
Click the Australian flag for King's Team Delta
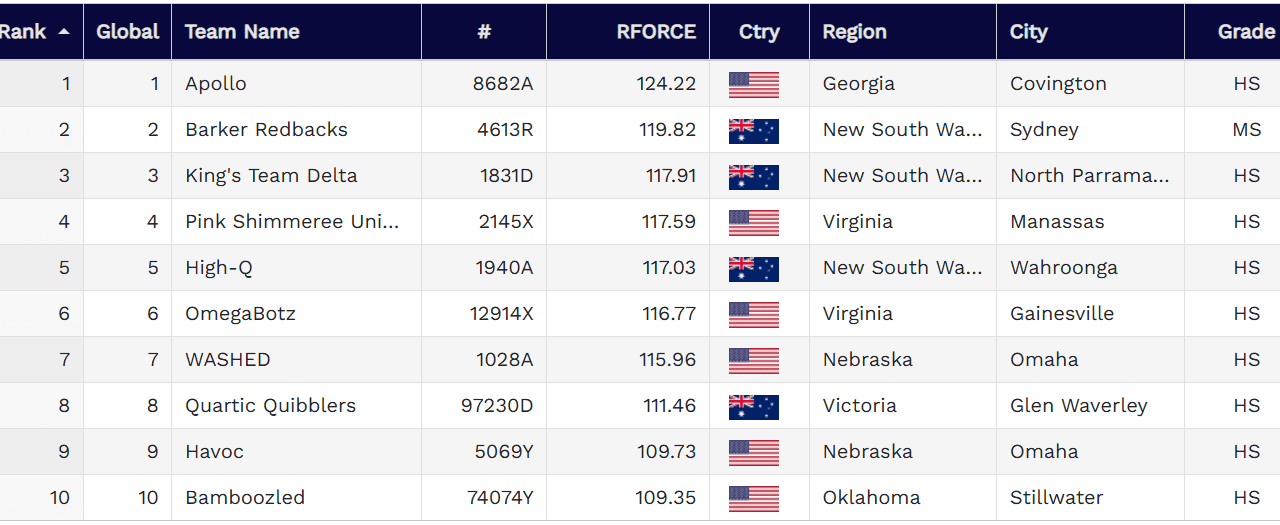click(753, 176)
